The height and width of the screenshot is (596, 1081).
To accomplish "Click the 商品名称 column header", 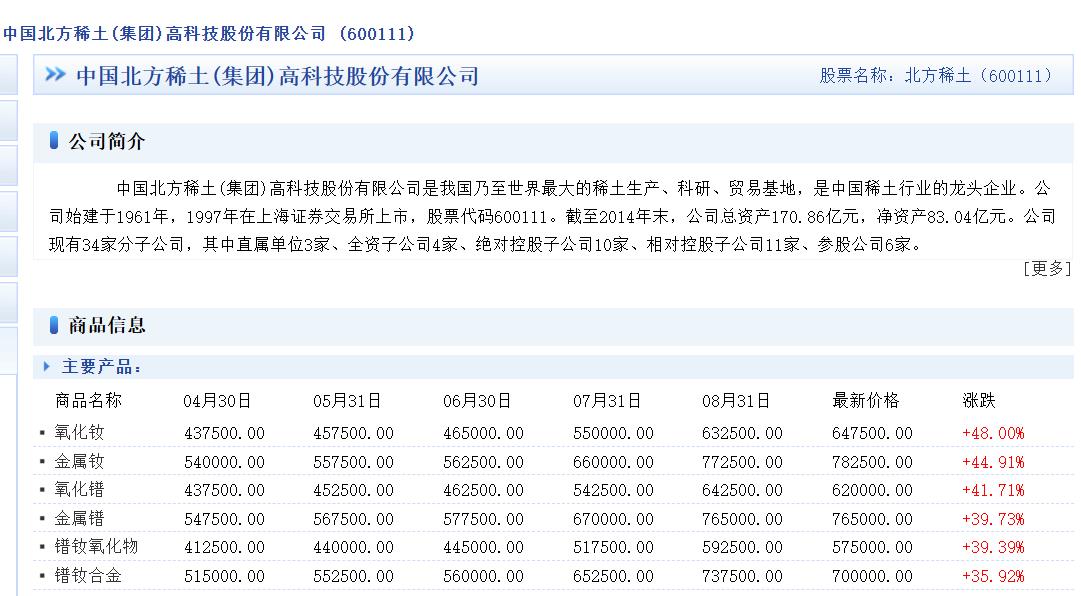I will pyautogui.click(x=88, y=400).
